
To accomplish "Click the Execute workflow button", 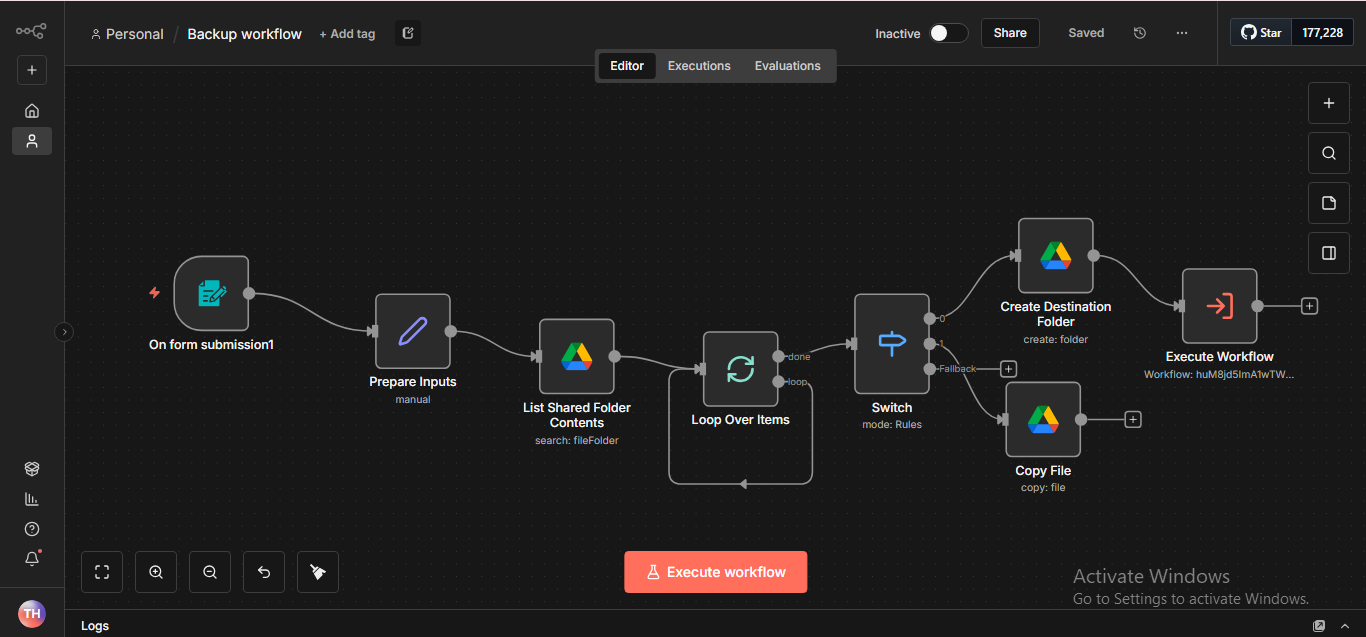I will (x=715, y=572).
